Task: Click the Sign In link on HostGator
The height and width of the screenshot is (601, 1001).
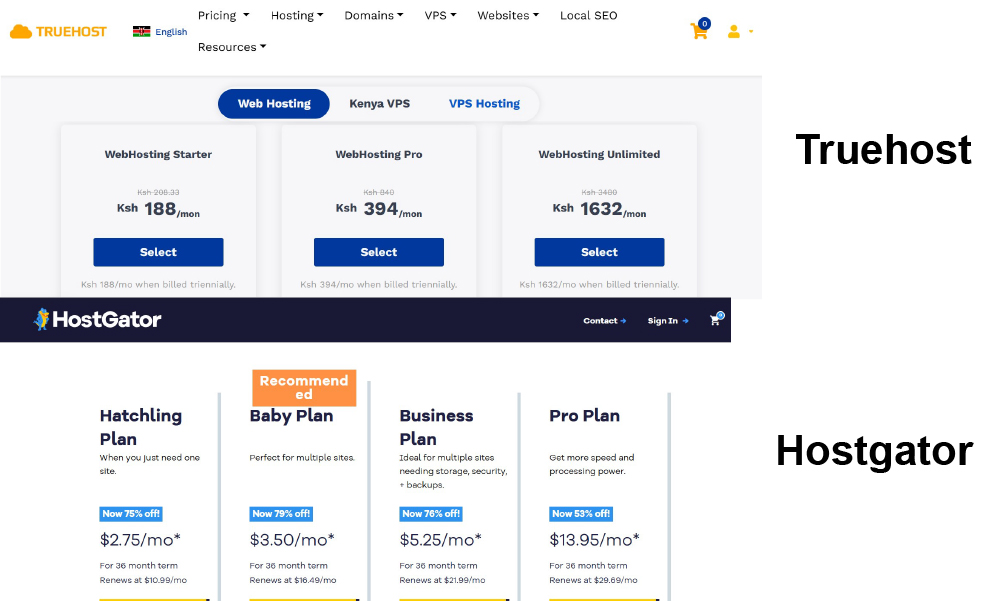Action: [662, 320]
